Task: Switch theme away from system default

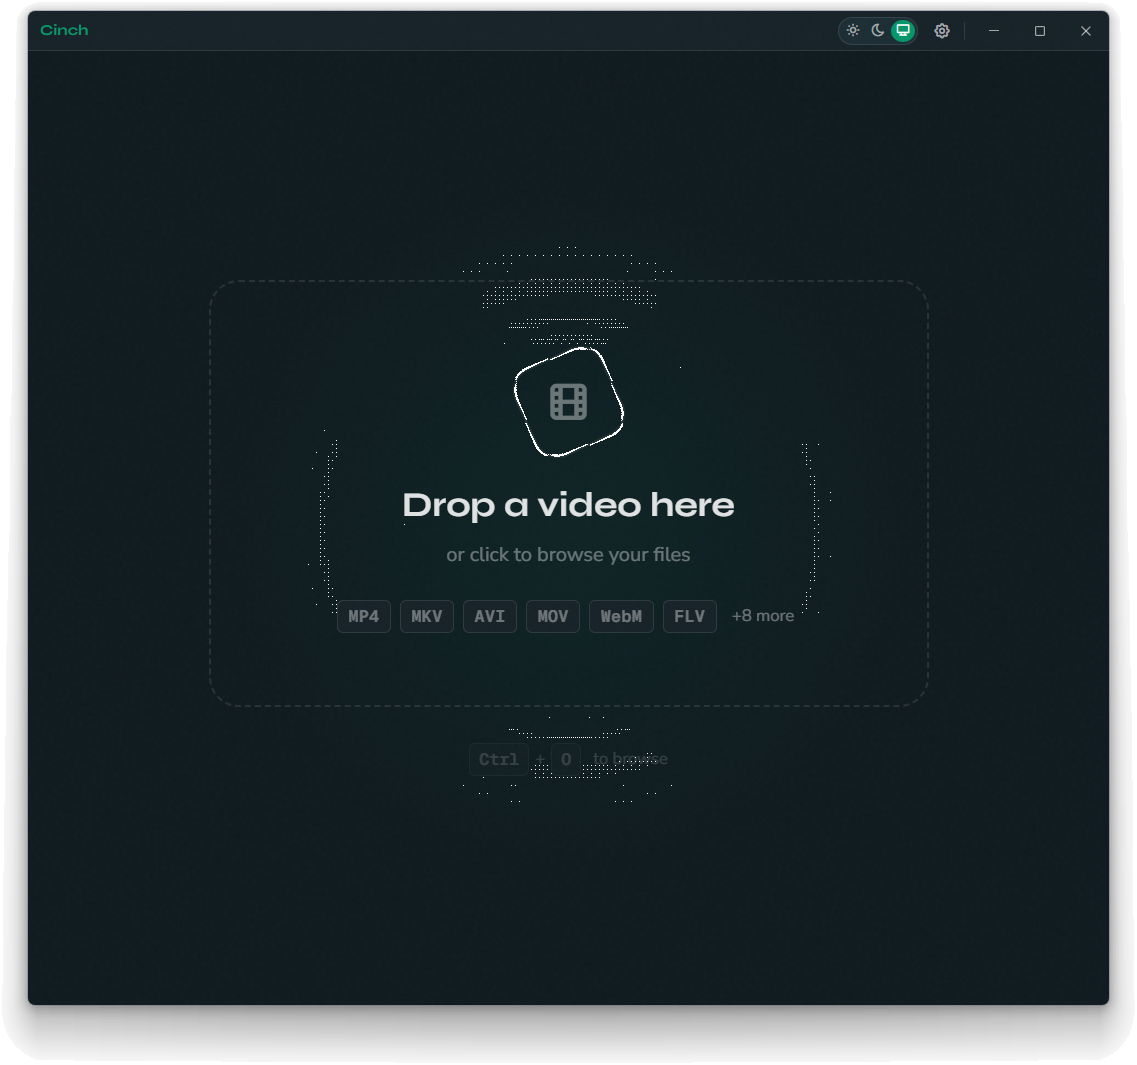Action: coord(853,30)
